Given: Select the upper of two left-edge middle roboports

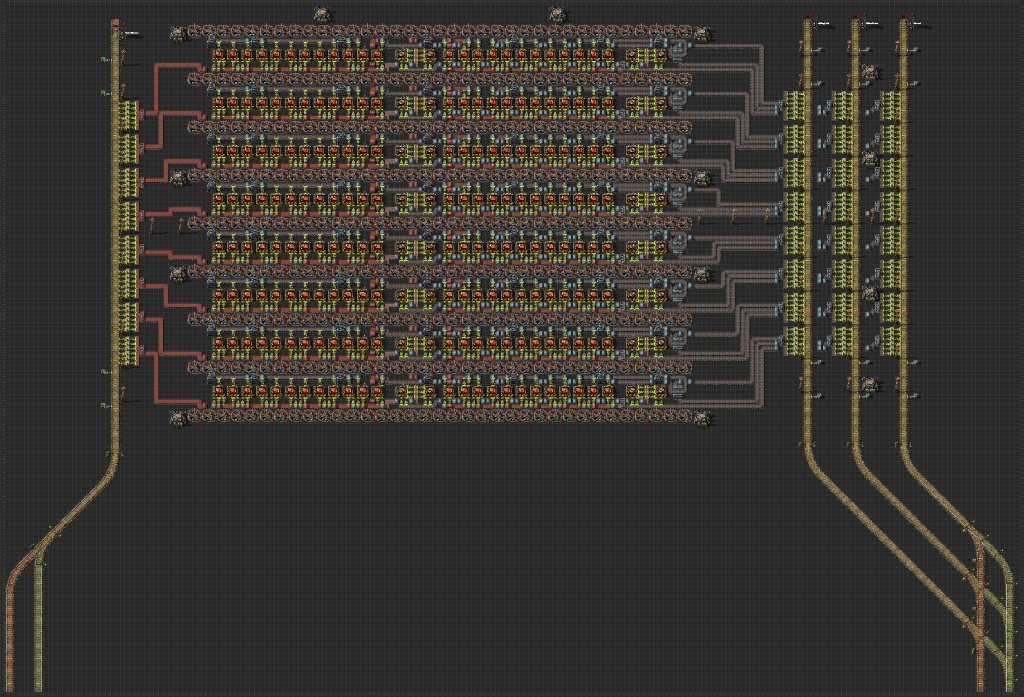Looking at the screenshot, I should 178,177.
